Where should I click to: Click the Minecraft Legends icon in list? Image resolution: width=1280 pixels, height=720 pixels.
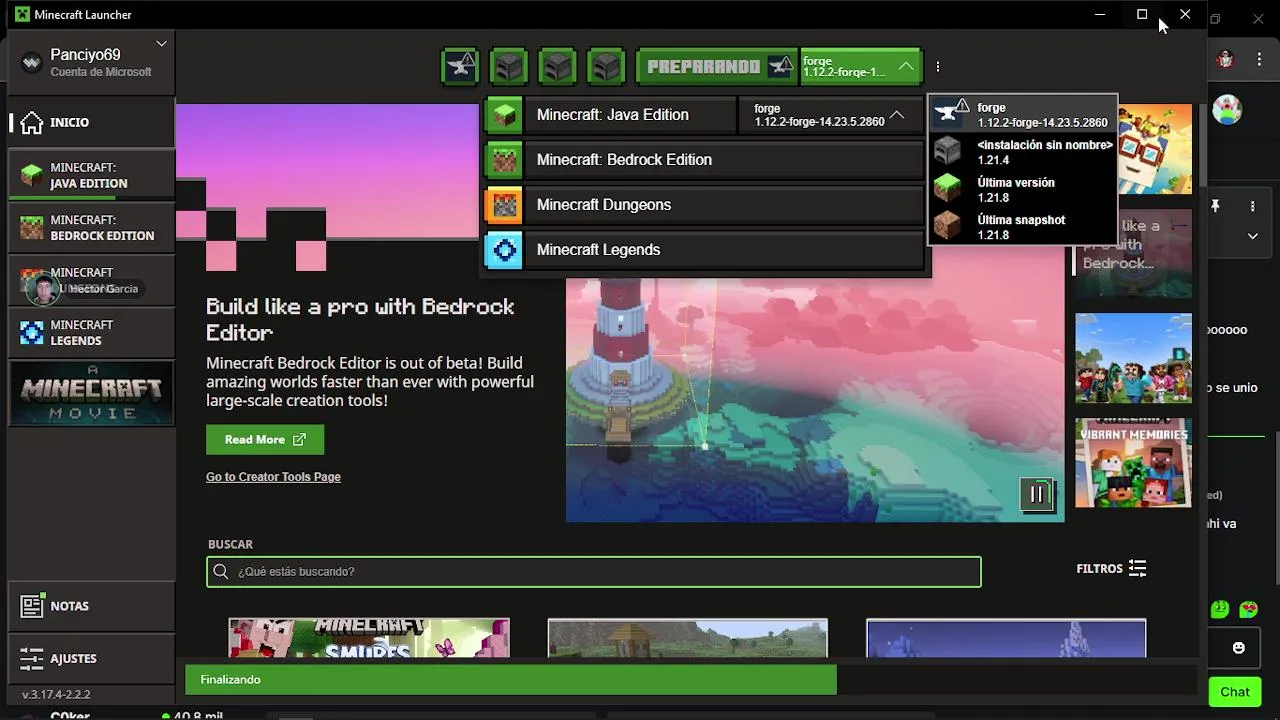click(x=504, y=250)
